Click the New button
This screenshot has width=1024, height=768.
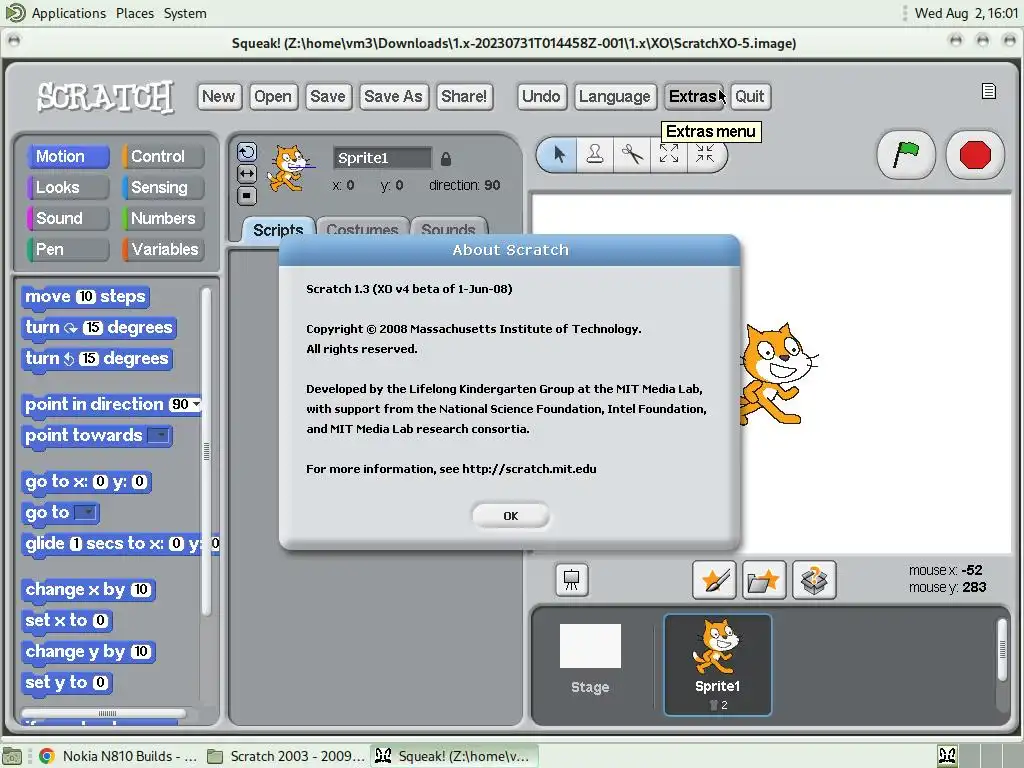(218, 97)
